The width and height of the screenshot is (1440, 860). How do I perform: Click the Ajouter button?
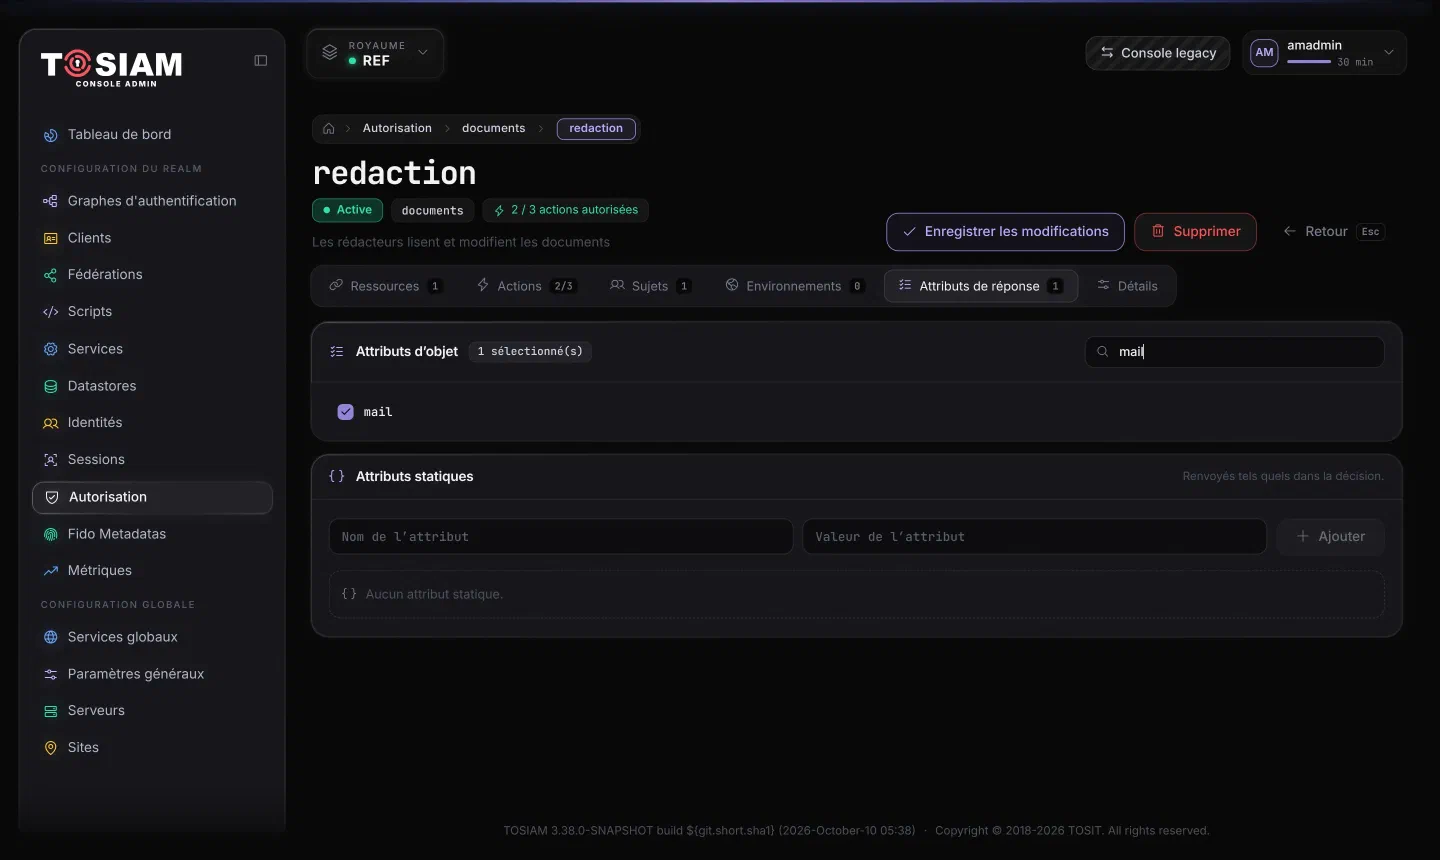1330,537
